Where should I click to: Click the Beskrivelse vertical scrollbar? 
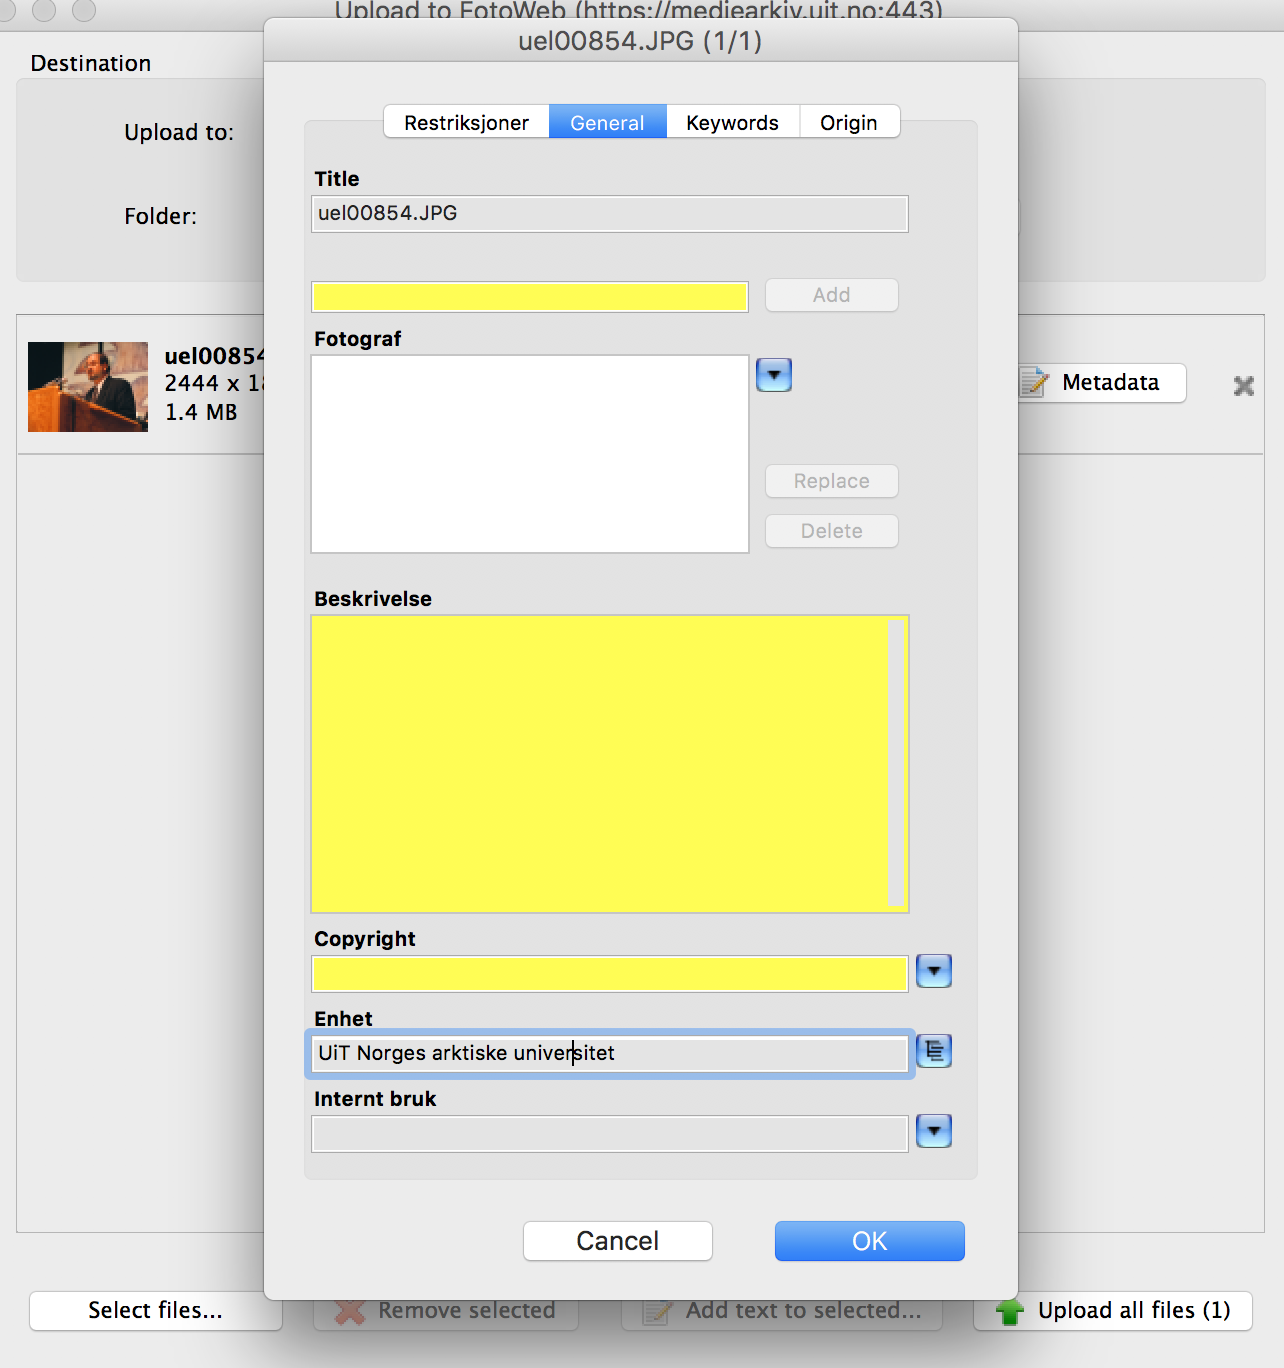coord(896,763)
